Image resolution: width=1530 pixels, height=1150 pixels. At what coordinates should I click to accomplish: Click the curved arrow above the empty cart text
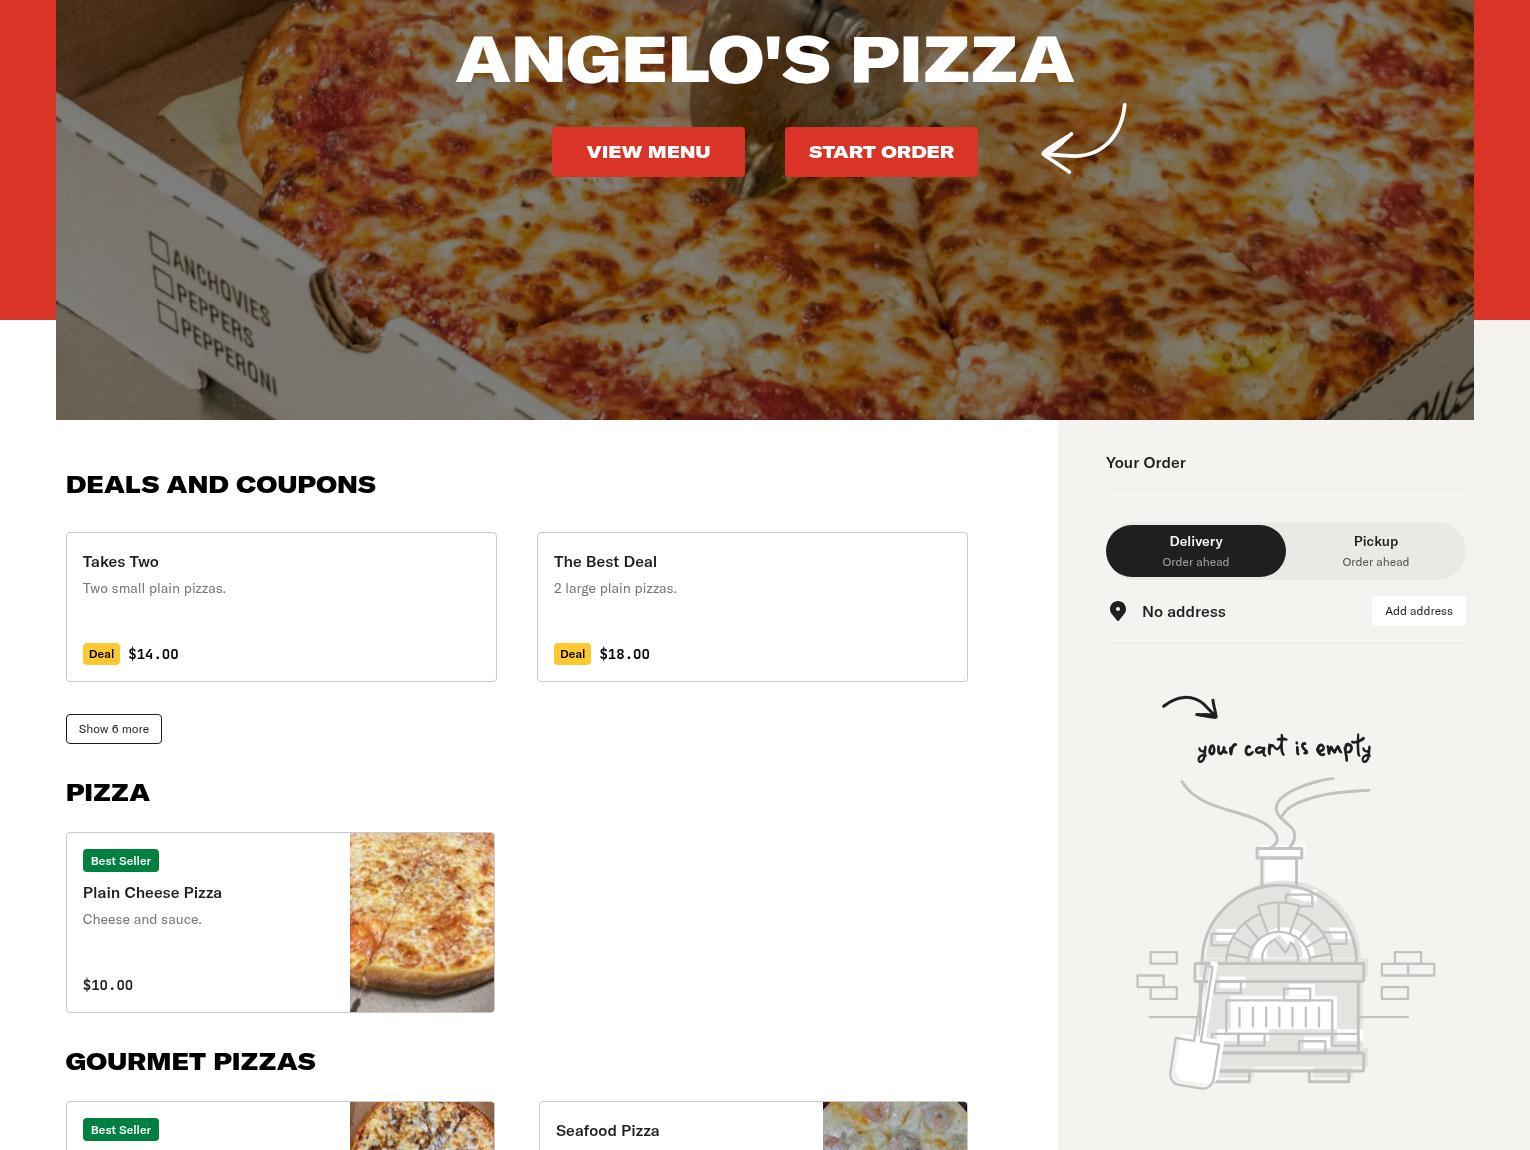point(1190,707)
